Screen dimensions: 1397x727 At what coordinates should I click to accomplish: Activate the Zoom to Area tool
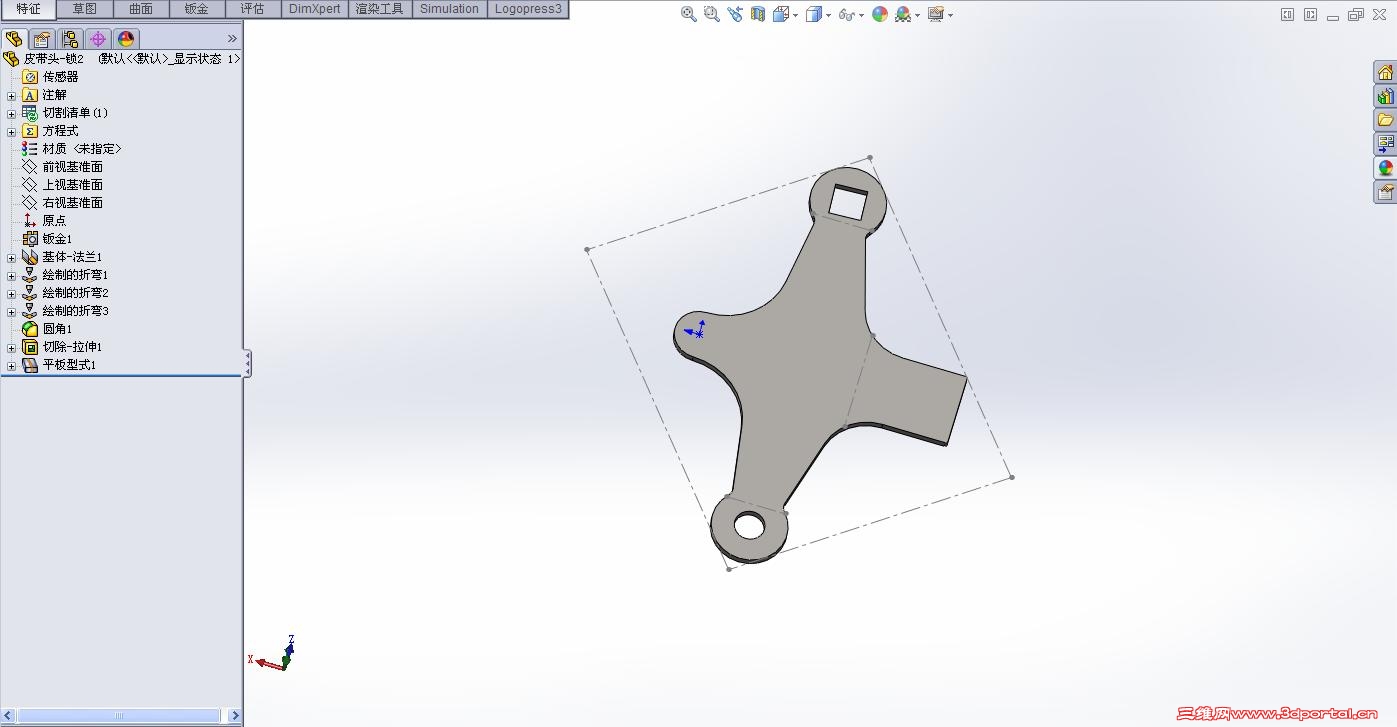[711, 14]
